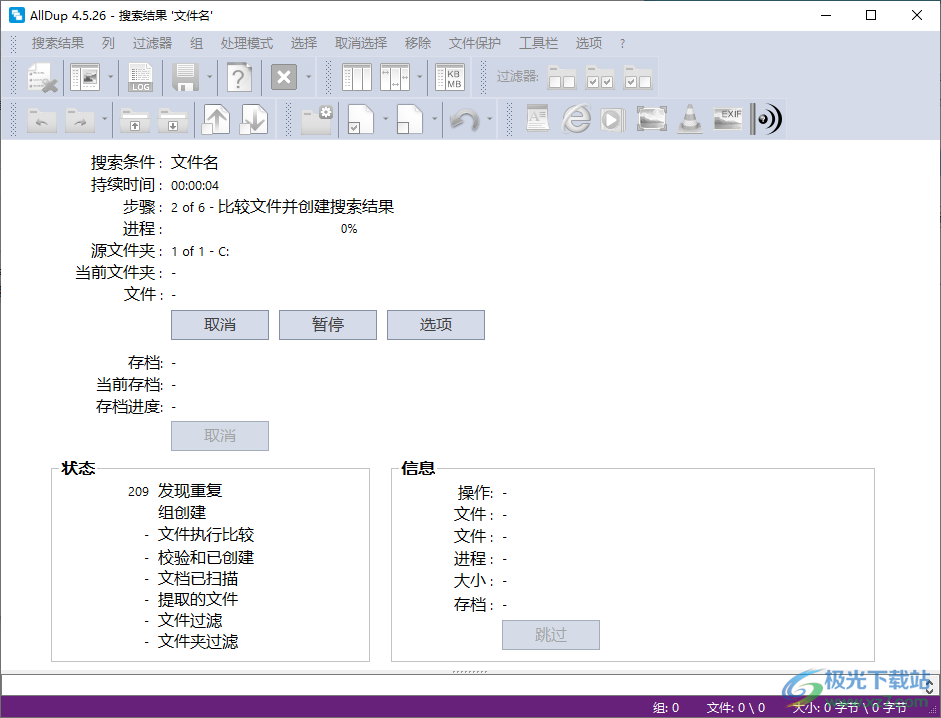Click the delete search result icon
Image resolution: width=941 pixels, height=718 pixels.
click(x=43, y=77)
